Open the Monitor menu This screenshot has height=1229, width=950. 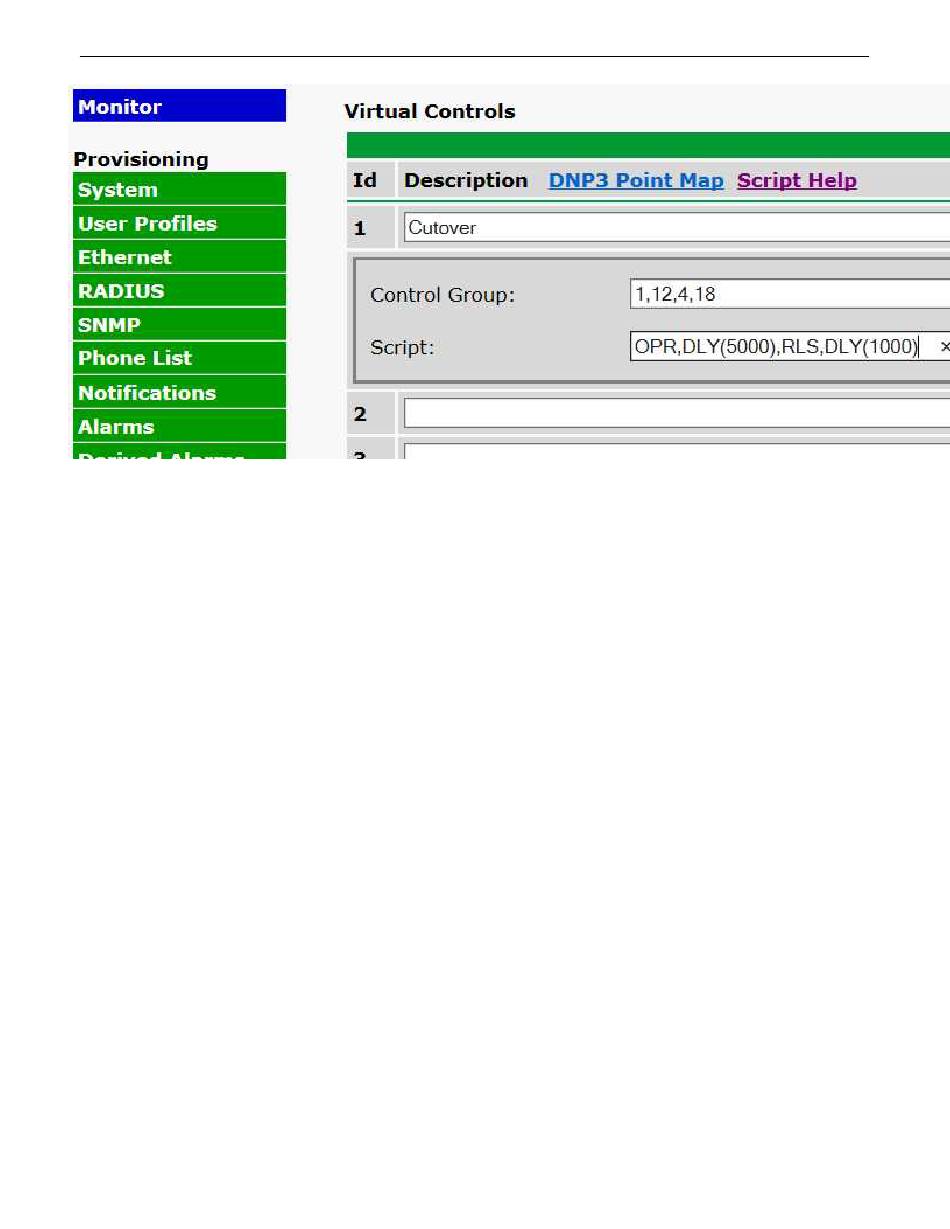pos(179,106)
